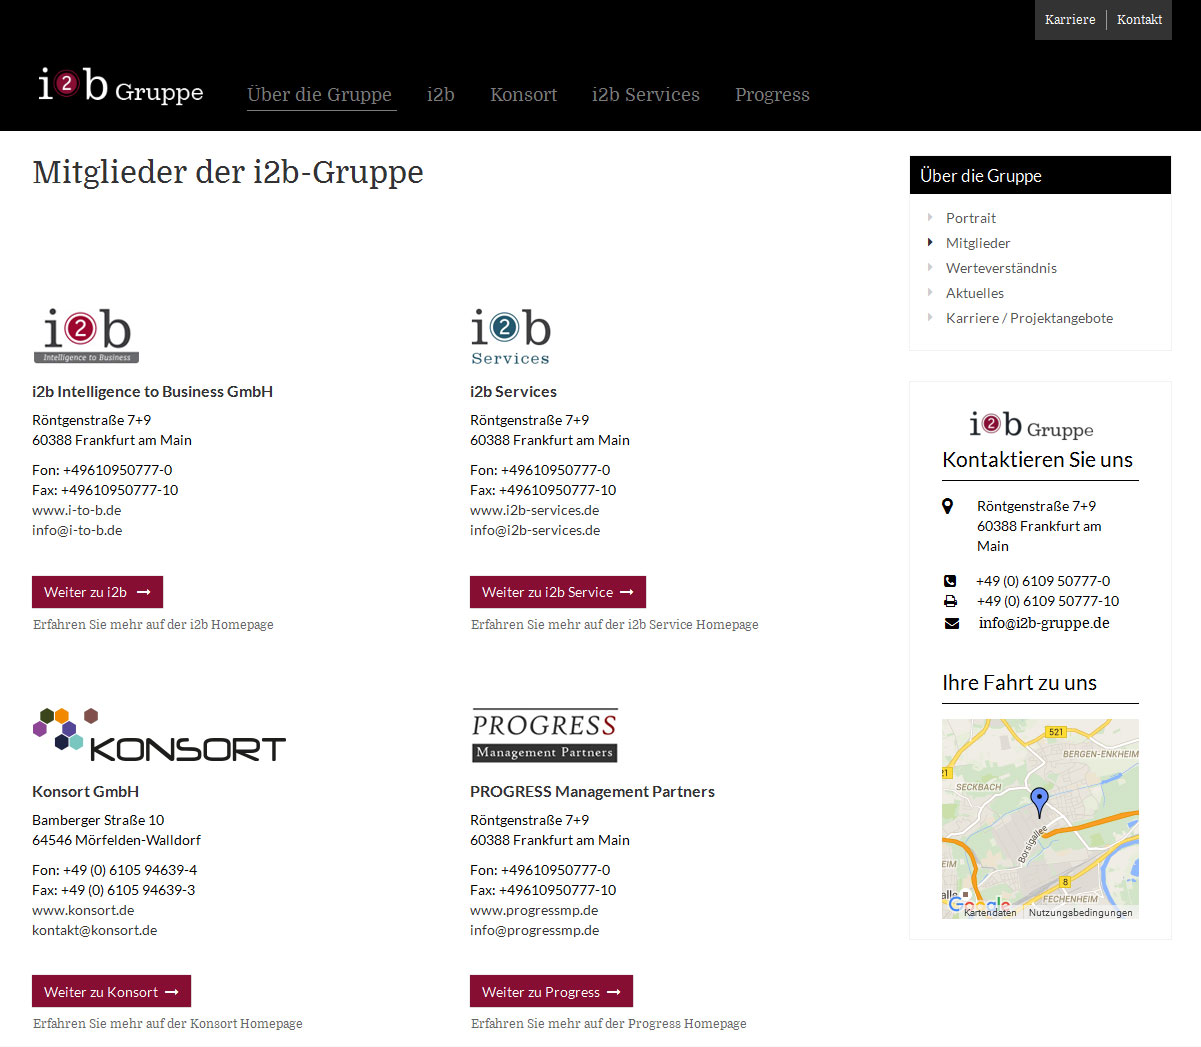Image resolution: width=1201 pixels, height=1047 pixels.
Task: Click the location pin icon beside address
Action: (x=948, y=506)
